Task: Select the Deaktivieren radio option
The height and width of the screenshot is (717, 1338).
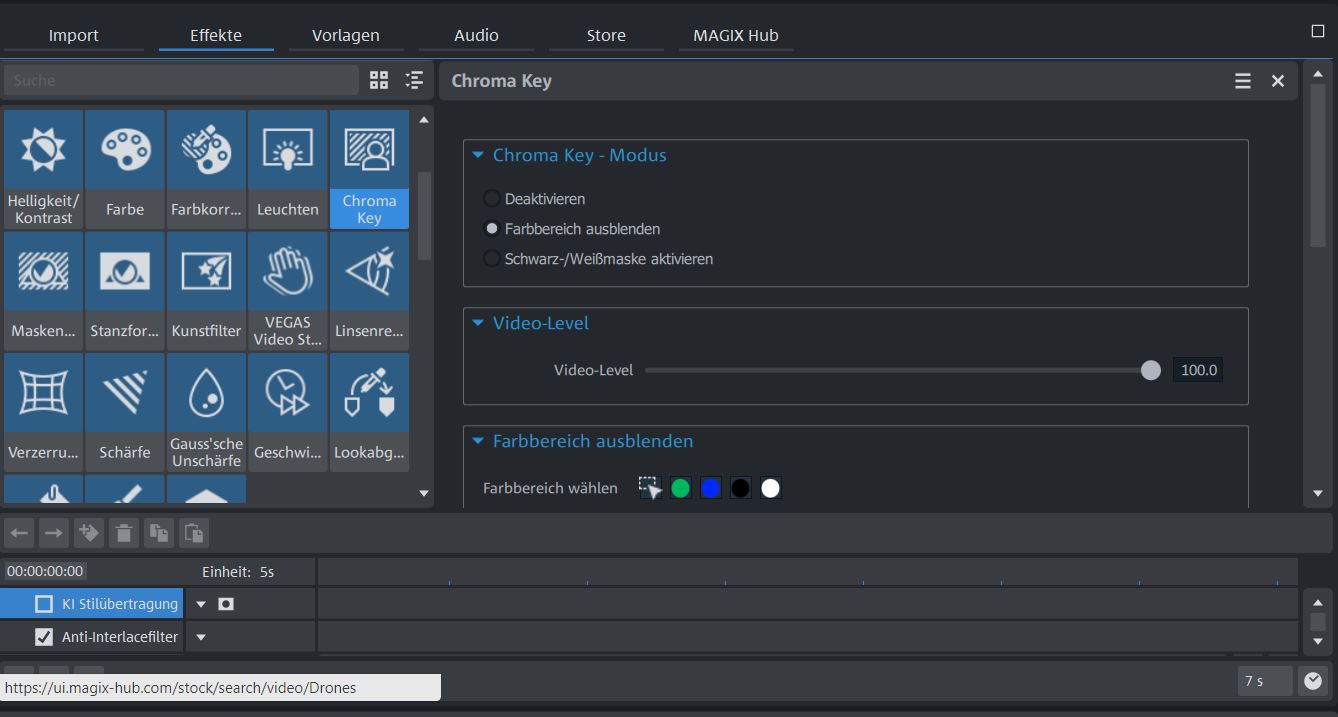Action: [x=492, y=199]
